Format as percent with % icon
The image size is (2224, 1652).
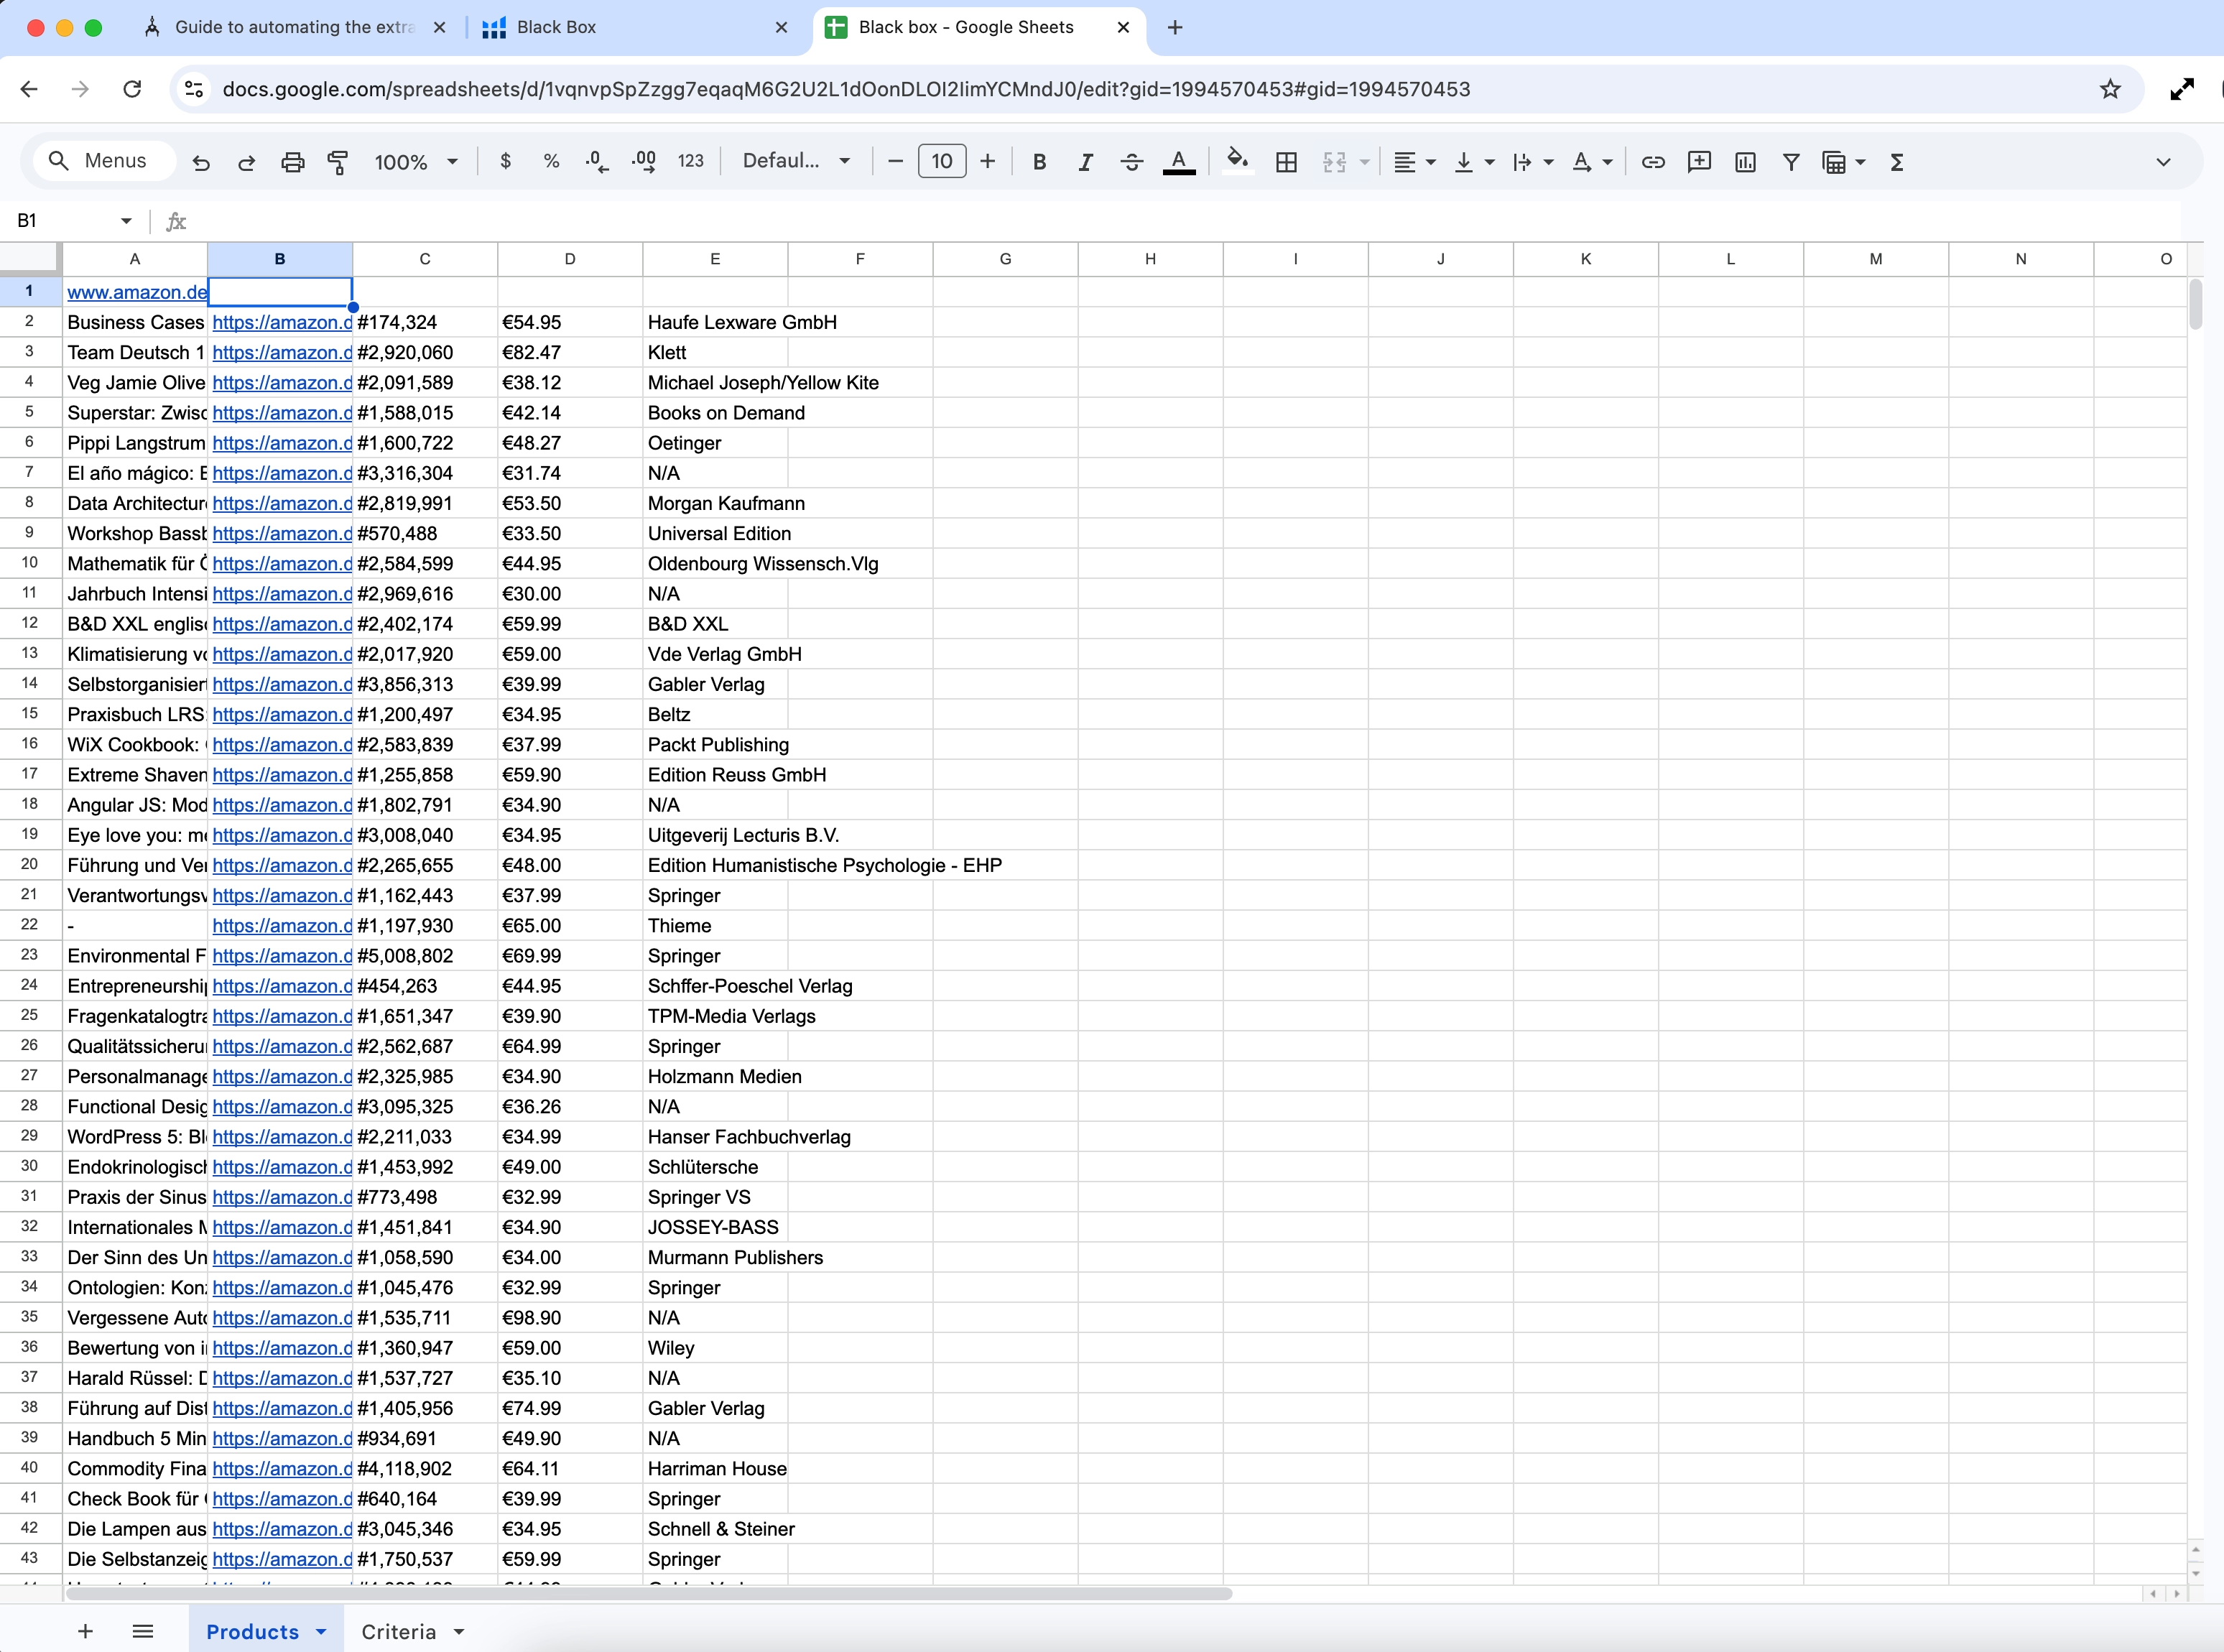(x=551, y=161)
